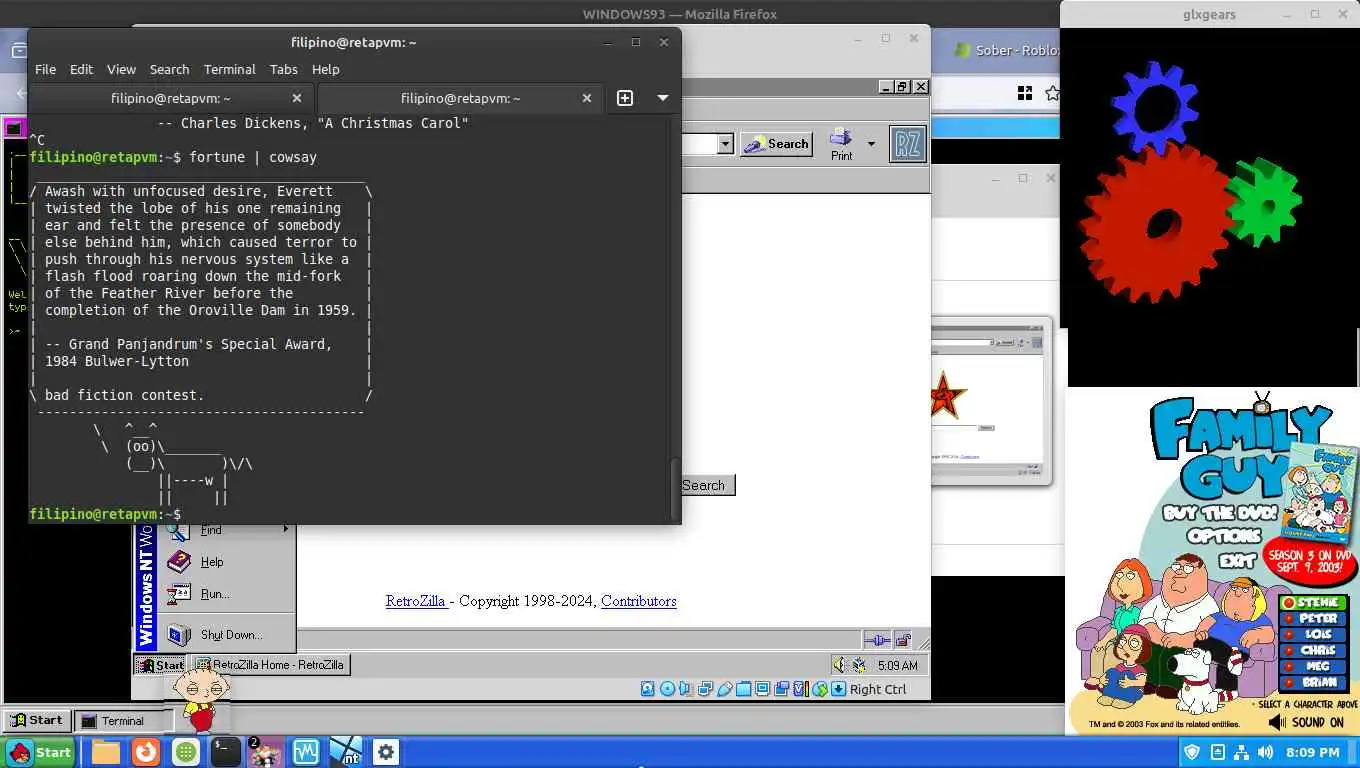The height and width of the screenshot is (768, 1360).
Task: Close the second terminal tab
Action: [x=587, y=98]
